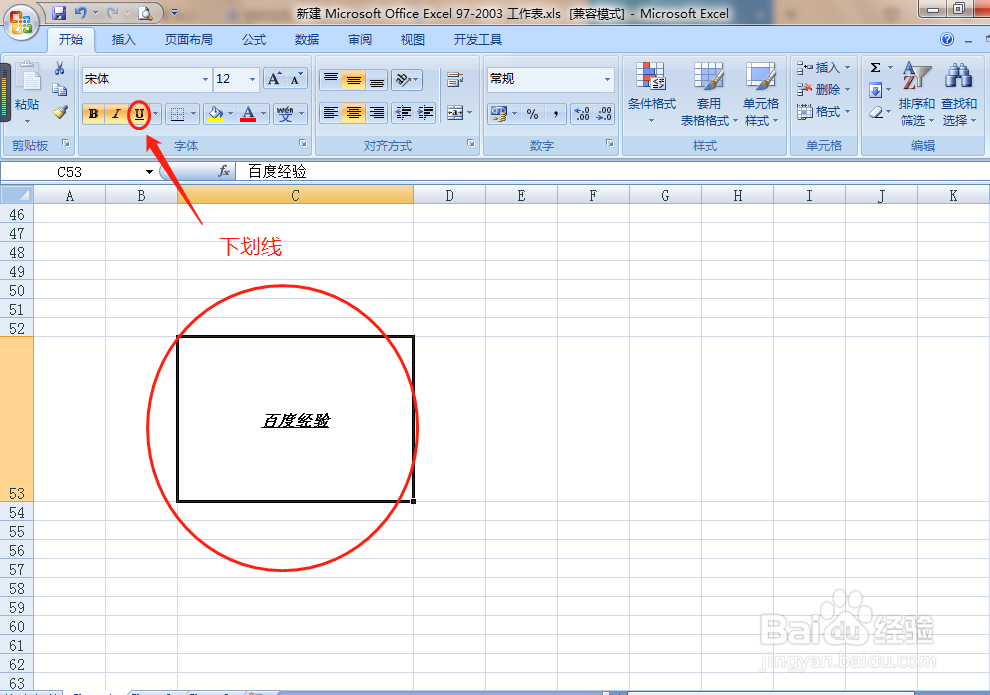The width and height of the screenshot is (990, 695).
Task: Click the Fill down arrow icon
Action: pos(876,90)
